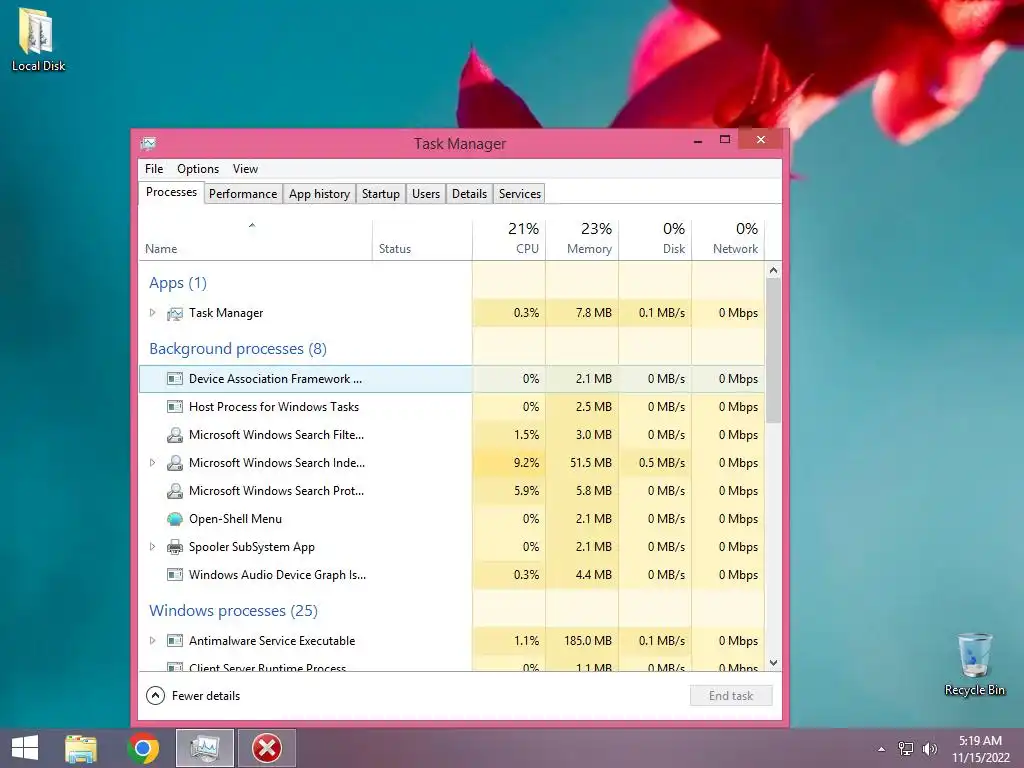Open the Options menu
This screenshot has width=1024, height=768.
click(198, 168)
